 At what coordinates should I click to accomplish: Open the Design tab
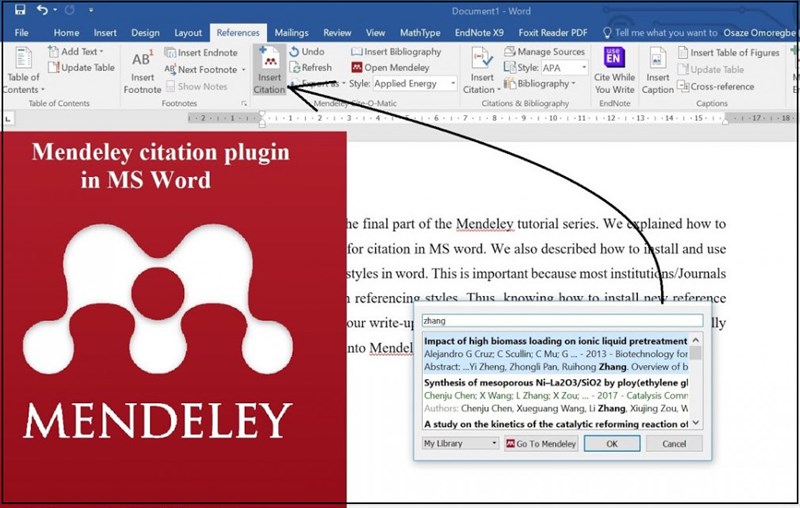pos(145,33)
